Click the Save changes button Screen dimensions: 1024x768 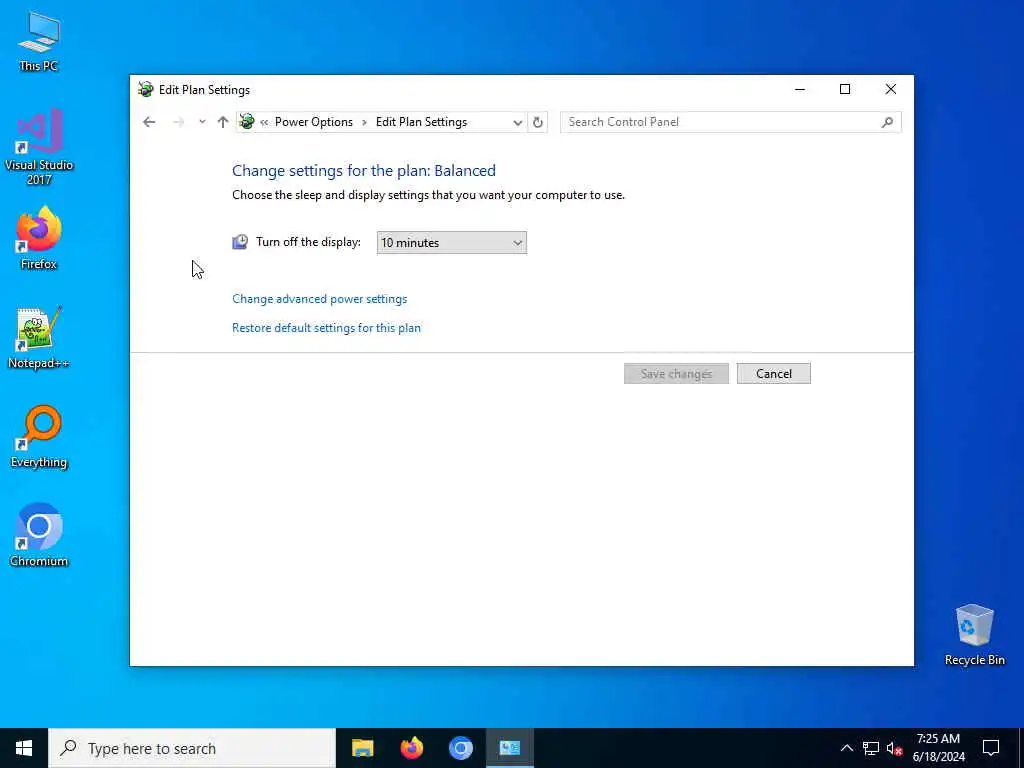[676, 374]
